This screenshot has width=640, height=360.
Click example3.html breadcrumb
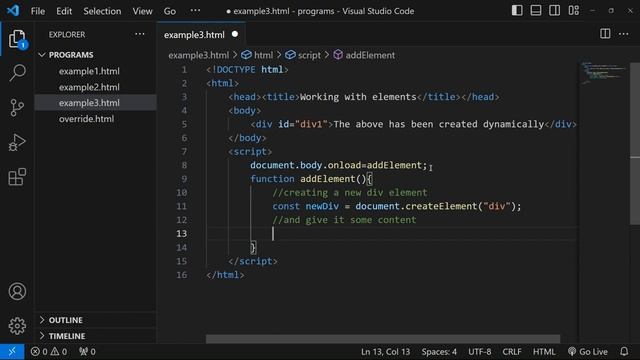point(198,55)
